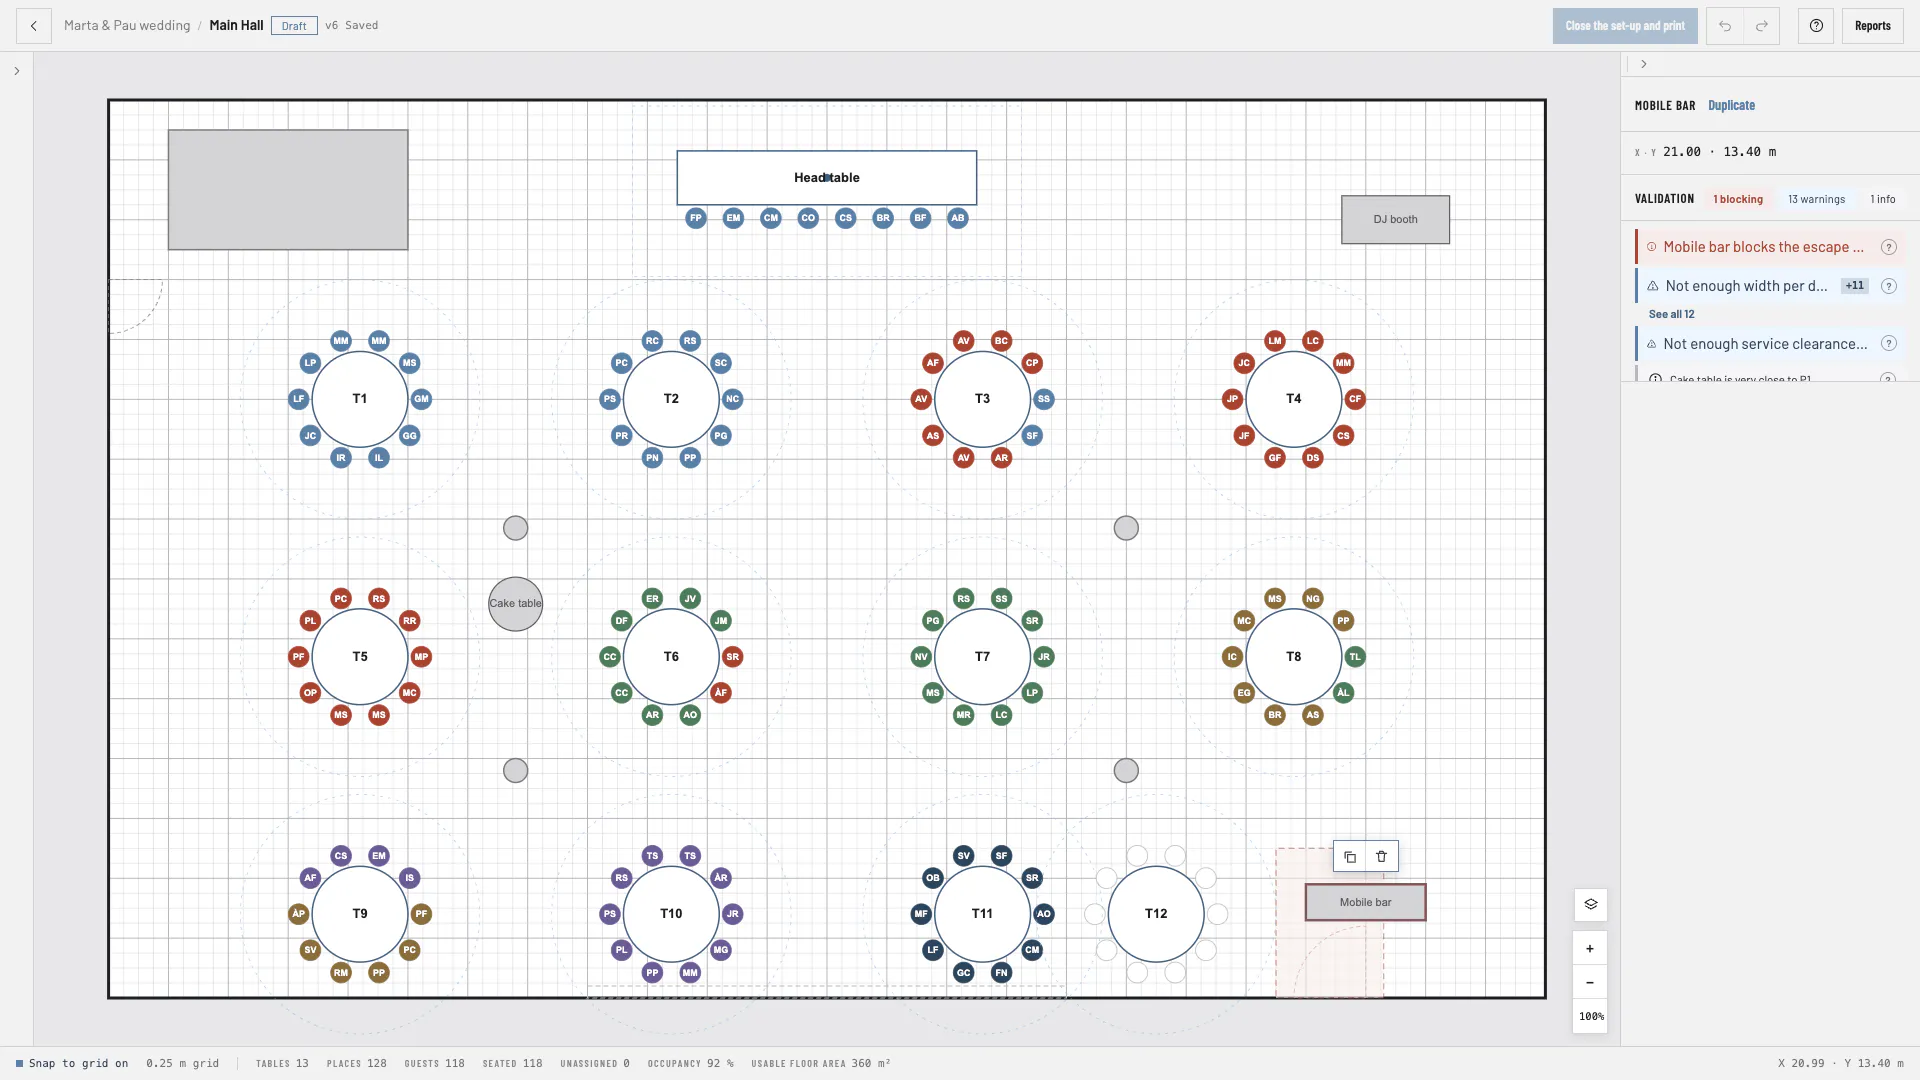Screen dimensions: 1920x1080
Task: Open the help icon in top bar
Action: click(1816, 26)
